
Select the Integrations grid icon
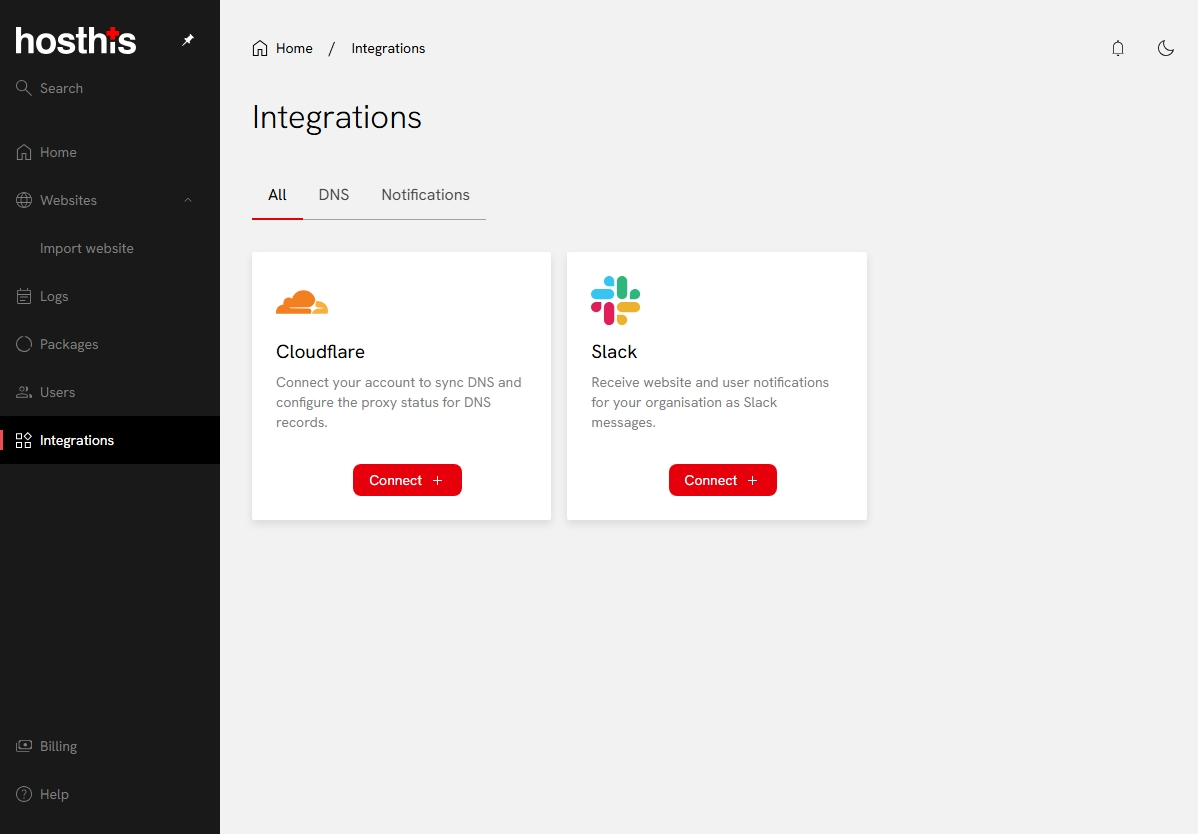(x=24, y=439)
